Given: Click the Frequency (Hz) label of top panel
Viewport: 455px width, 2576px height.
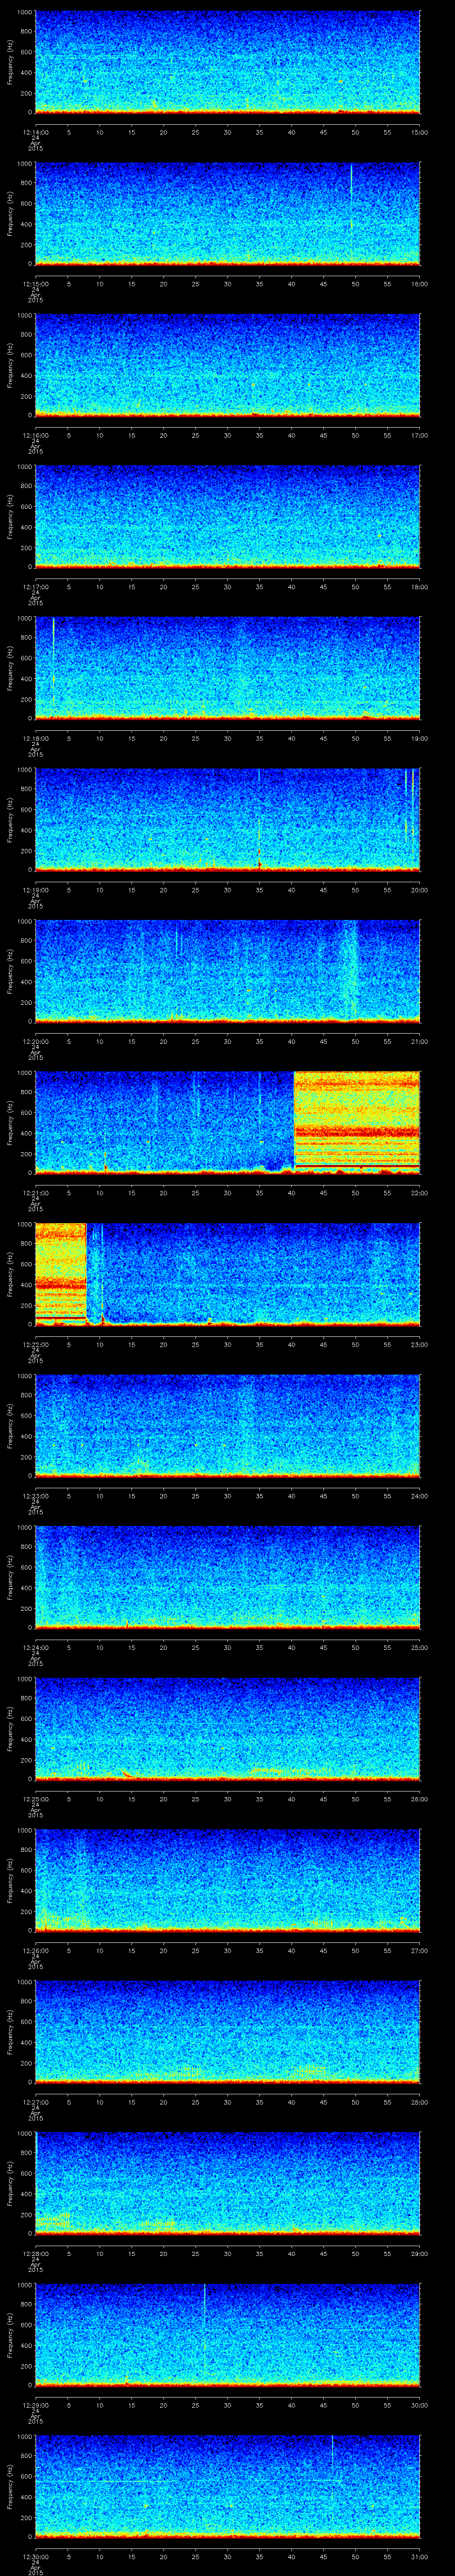Looking at the screenshot, I should [10, 62].
